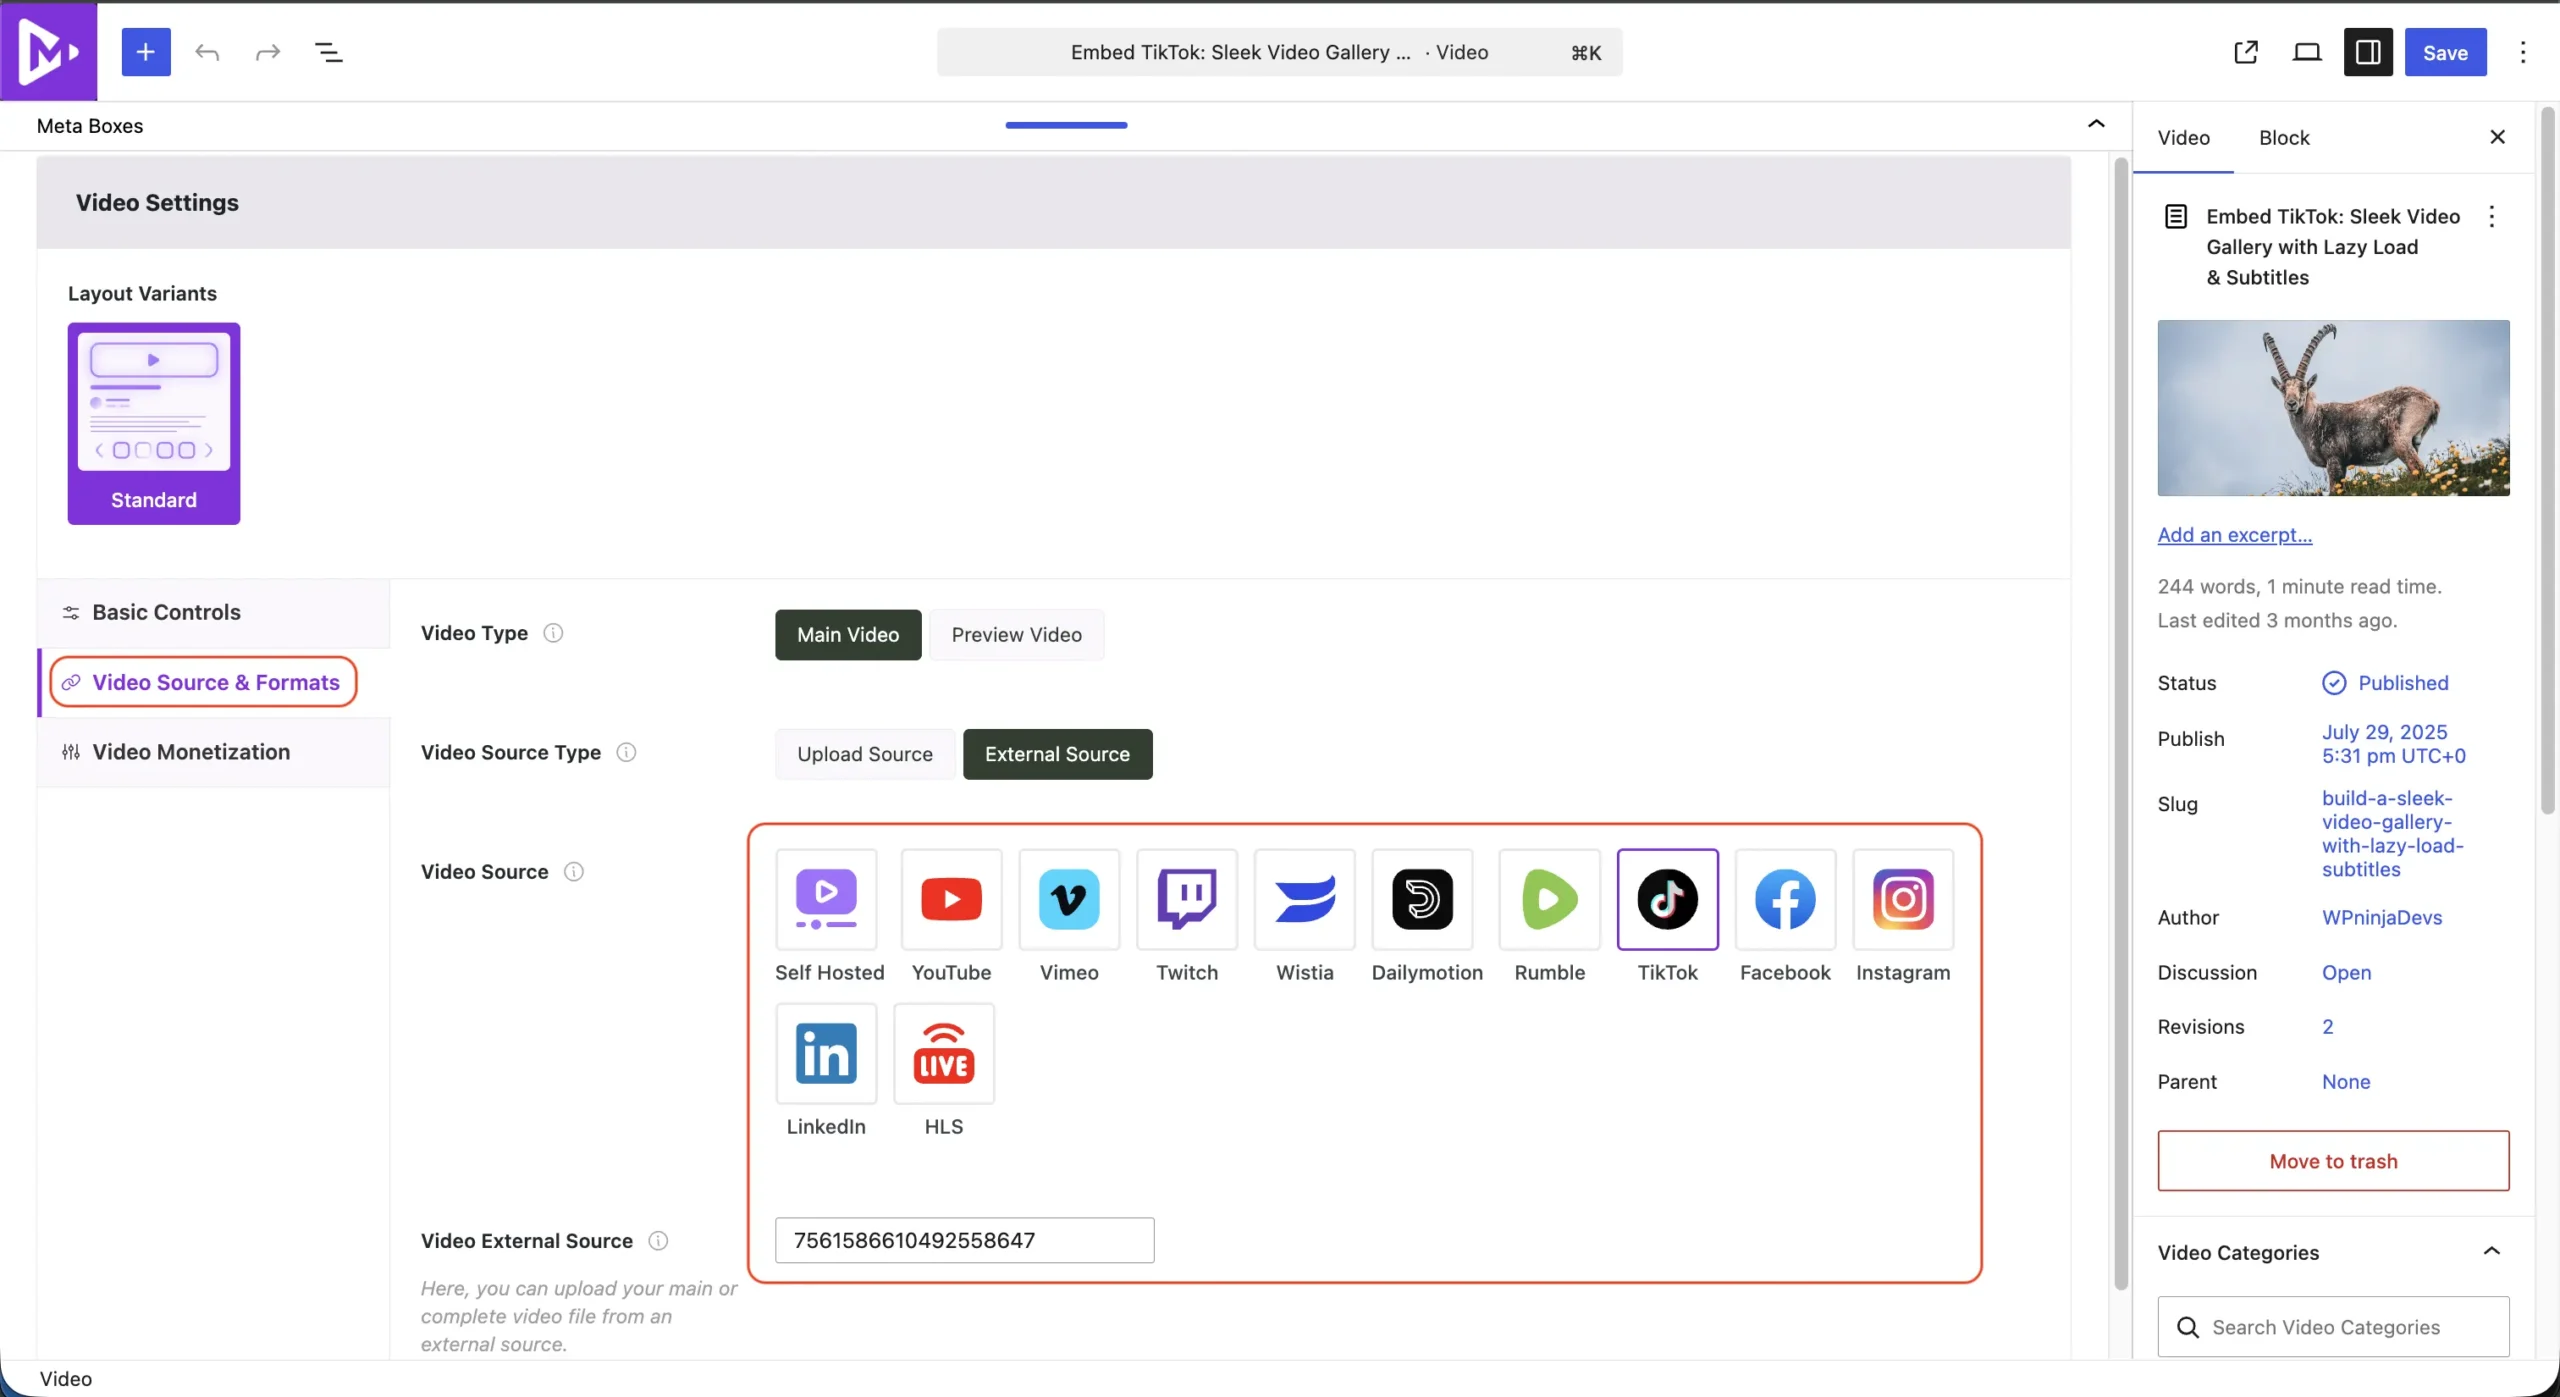The height and width of the screenshot is (1397, 2560).
Task: Switch to External Source
Action: tap(1057, 754)
